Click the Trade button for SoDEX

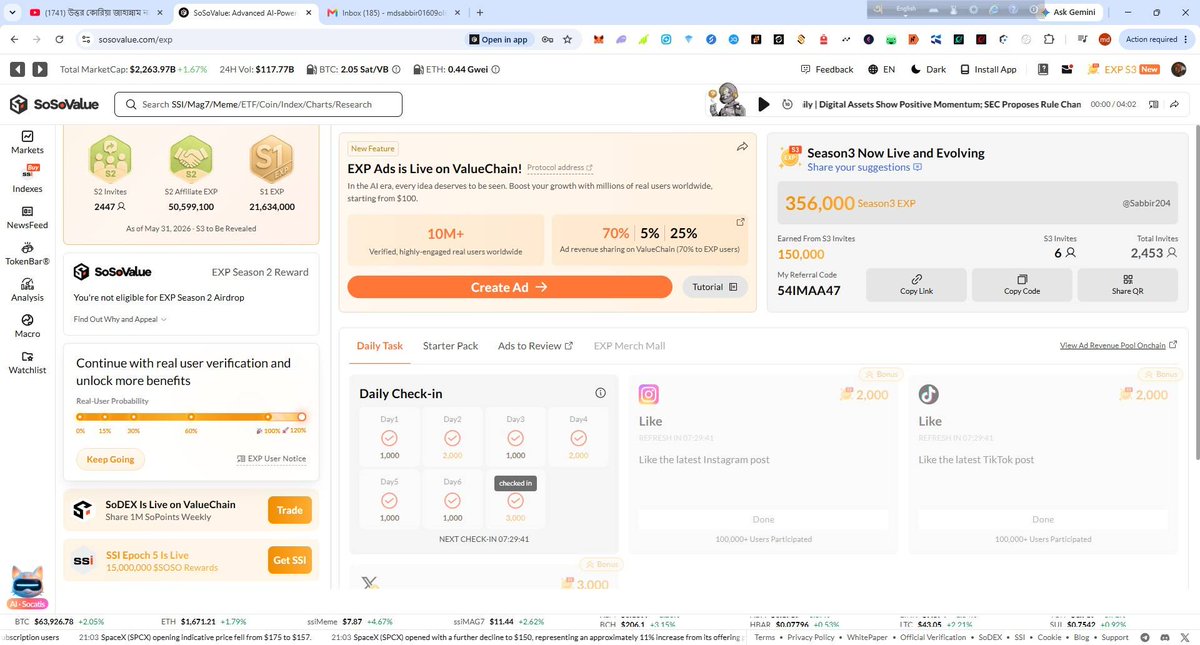(x=290, y=510)
